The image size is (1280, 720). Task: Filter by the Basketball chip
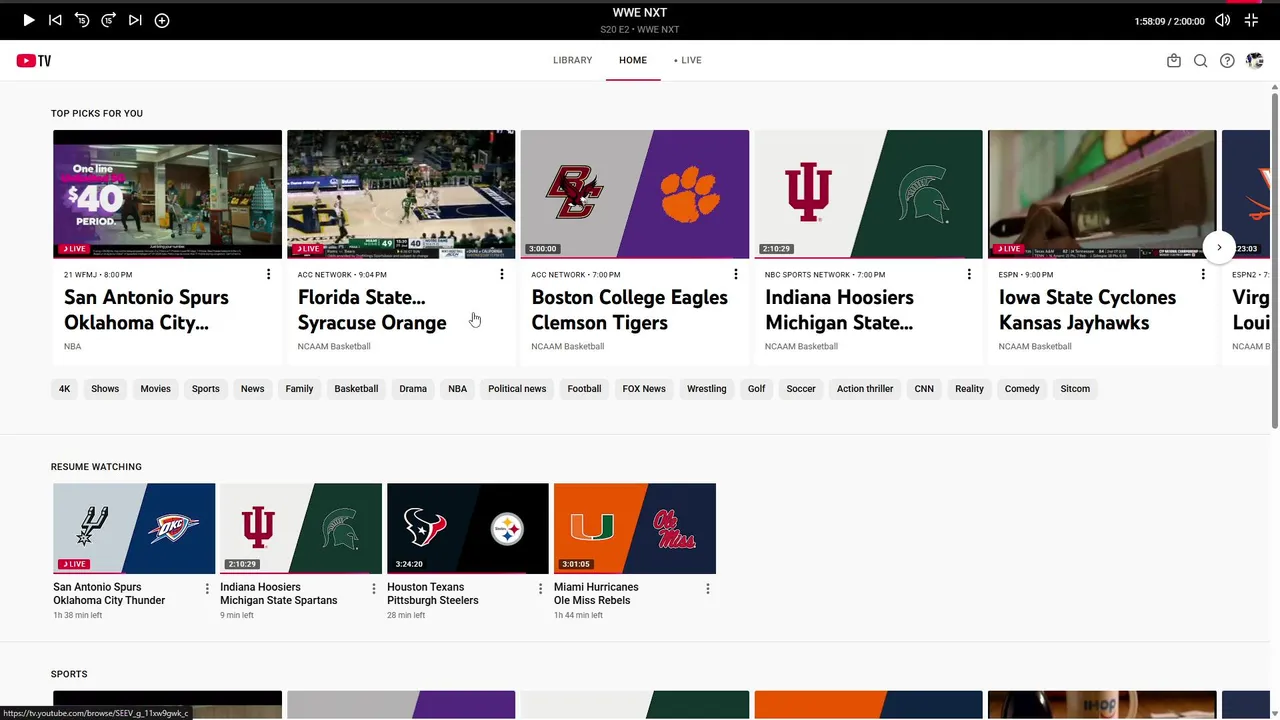(356, 389)
